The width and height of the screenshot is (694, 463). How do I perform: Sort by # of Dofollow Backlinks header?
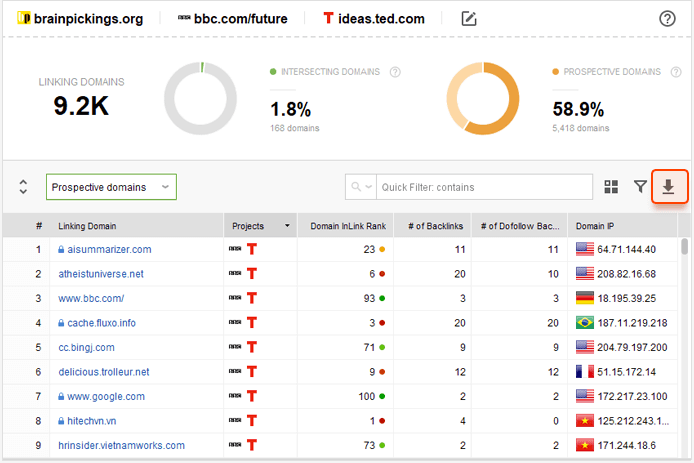520,226
